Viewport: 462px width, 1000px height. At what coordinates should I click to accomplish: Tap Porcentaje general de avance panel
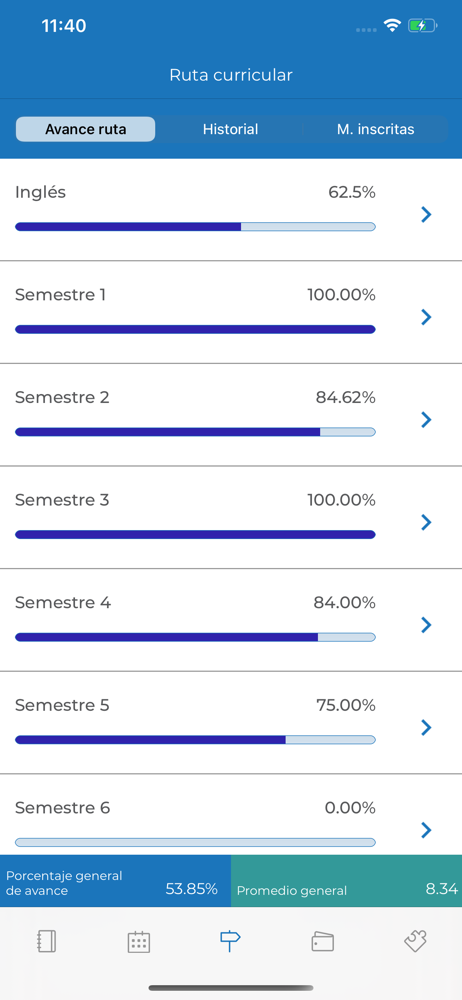[x=116, y=881]
